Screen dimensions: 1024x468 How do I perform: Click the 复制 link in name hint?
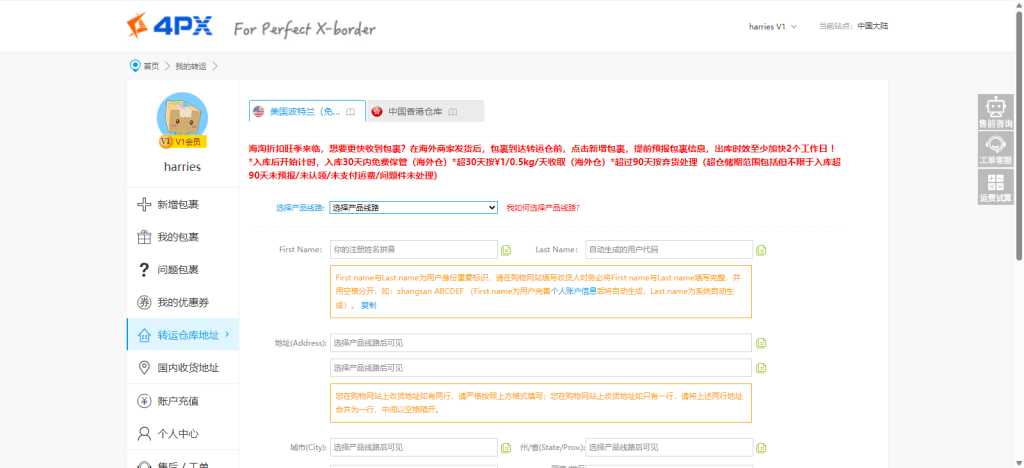[368, 304]
